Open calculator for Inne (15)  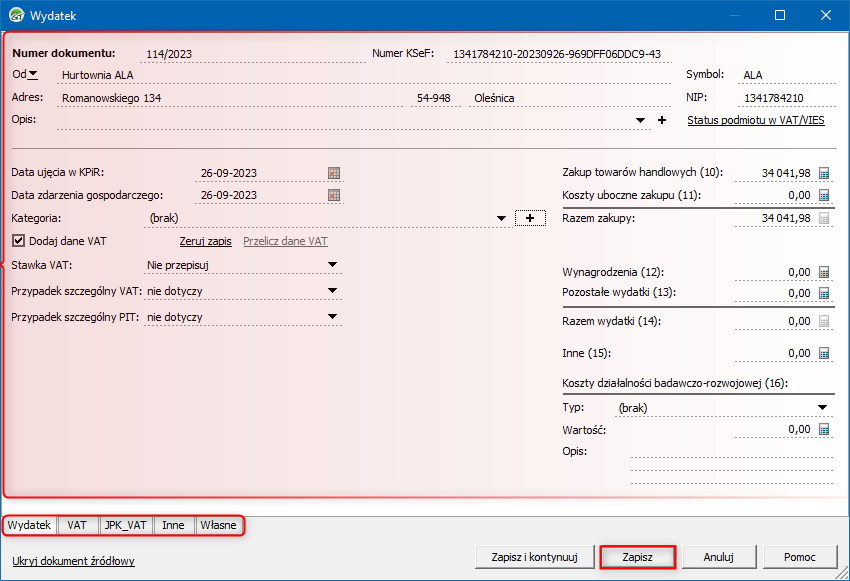tap(824, 353)
